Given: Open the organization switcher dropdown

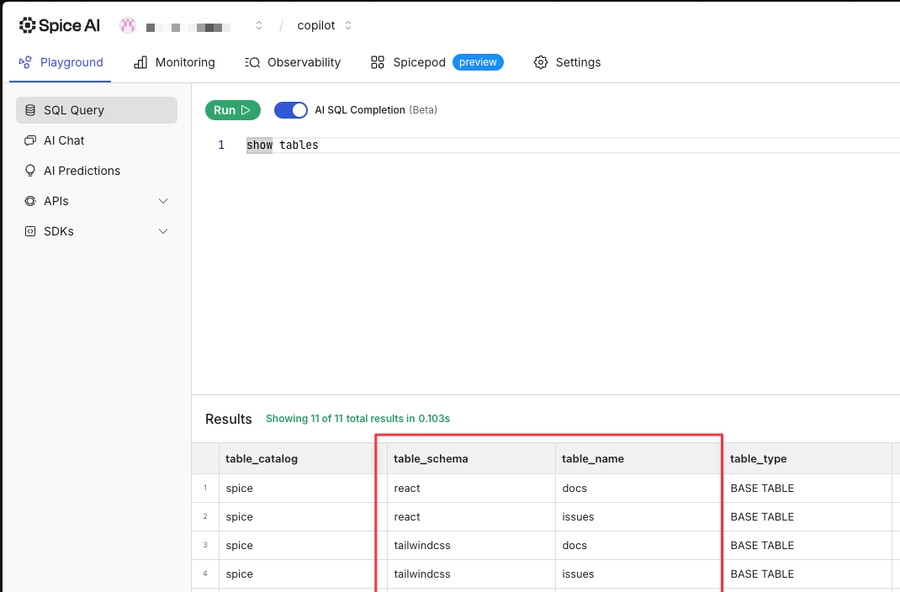Looking at the screenshot, I should (x=259, y=25).
